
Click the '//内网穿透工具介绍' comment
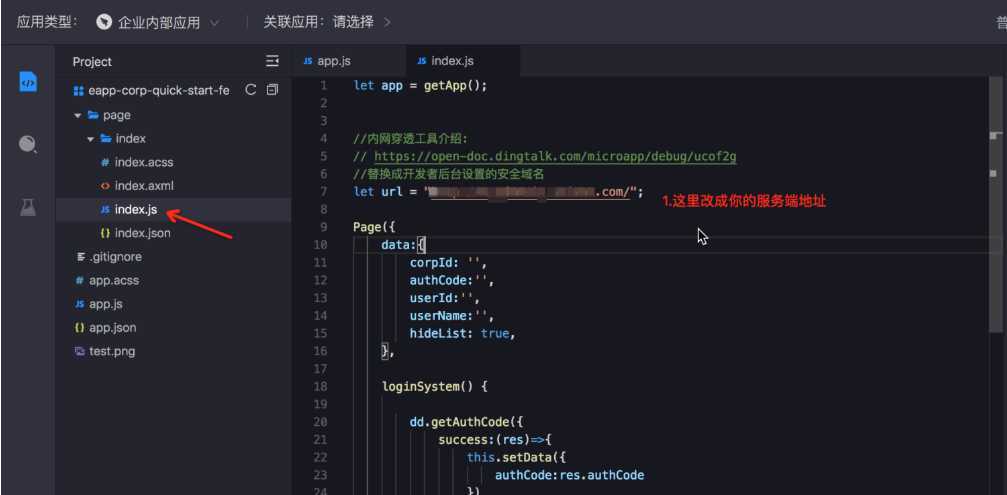click(x=412, y=139)
